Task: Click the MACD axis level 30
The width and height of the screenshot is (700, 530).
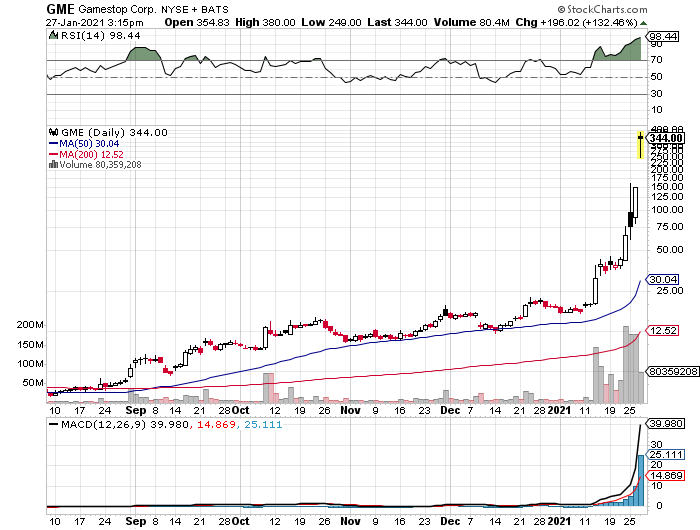Action: click(656, 445)
